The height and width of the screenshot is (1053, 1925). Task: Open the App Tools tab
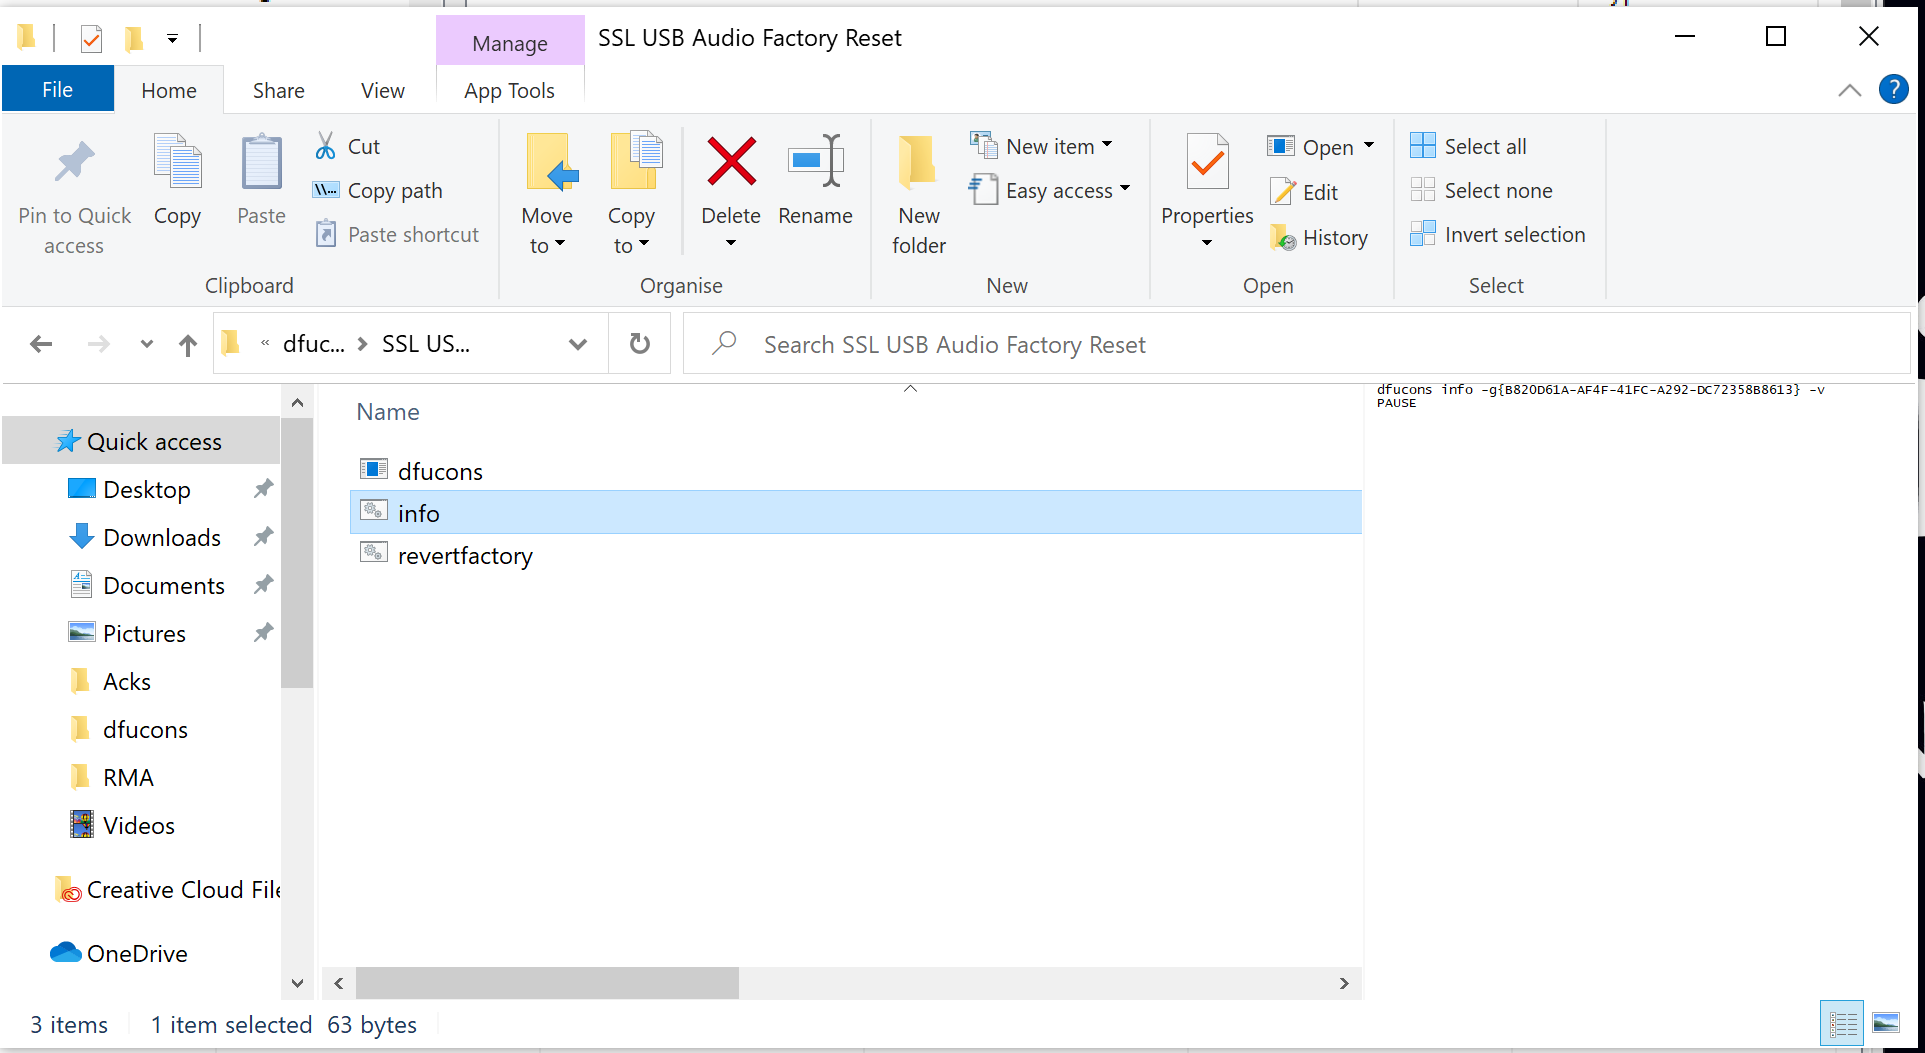tap(509, 90)
